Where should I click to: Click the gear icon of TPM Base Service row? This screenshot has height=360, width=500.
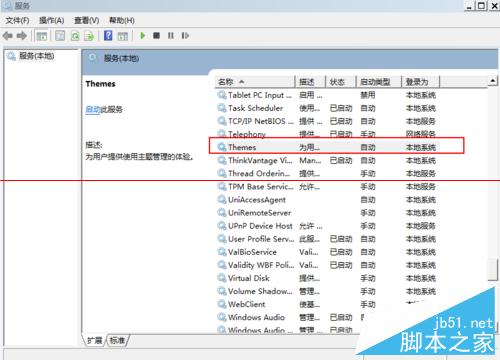click(x=222, y=186)
